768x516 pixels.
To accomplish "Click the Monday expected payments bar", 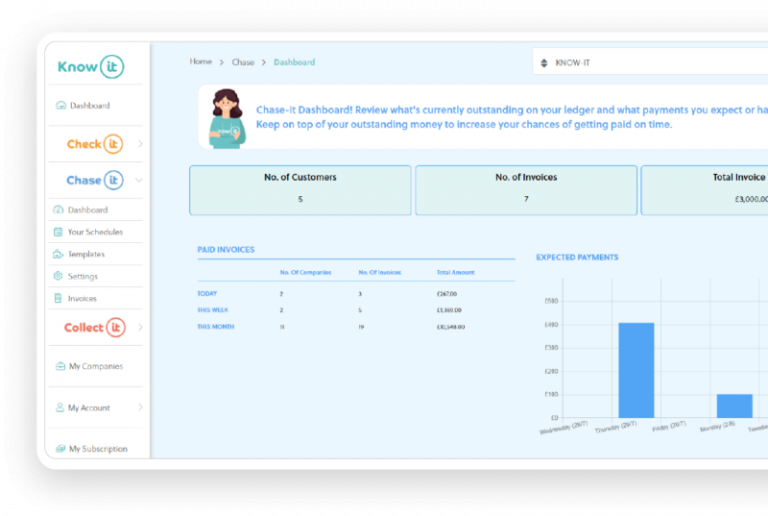I will (x=735, y=406).
